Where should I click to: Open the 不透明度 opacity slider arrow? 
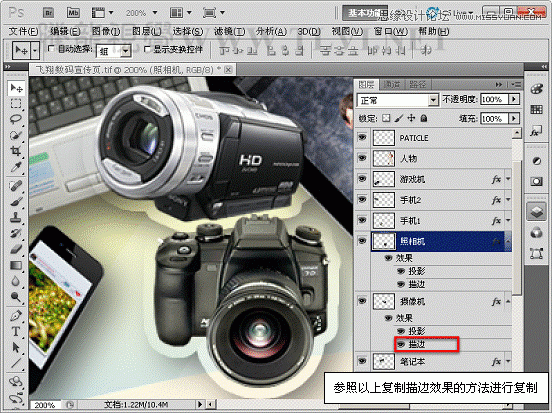click(514, 99)
